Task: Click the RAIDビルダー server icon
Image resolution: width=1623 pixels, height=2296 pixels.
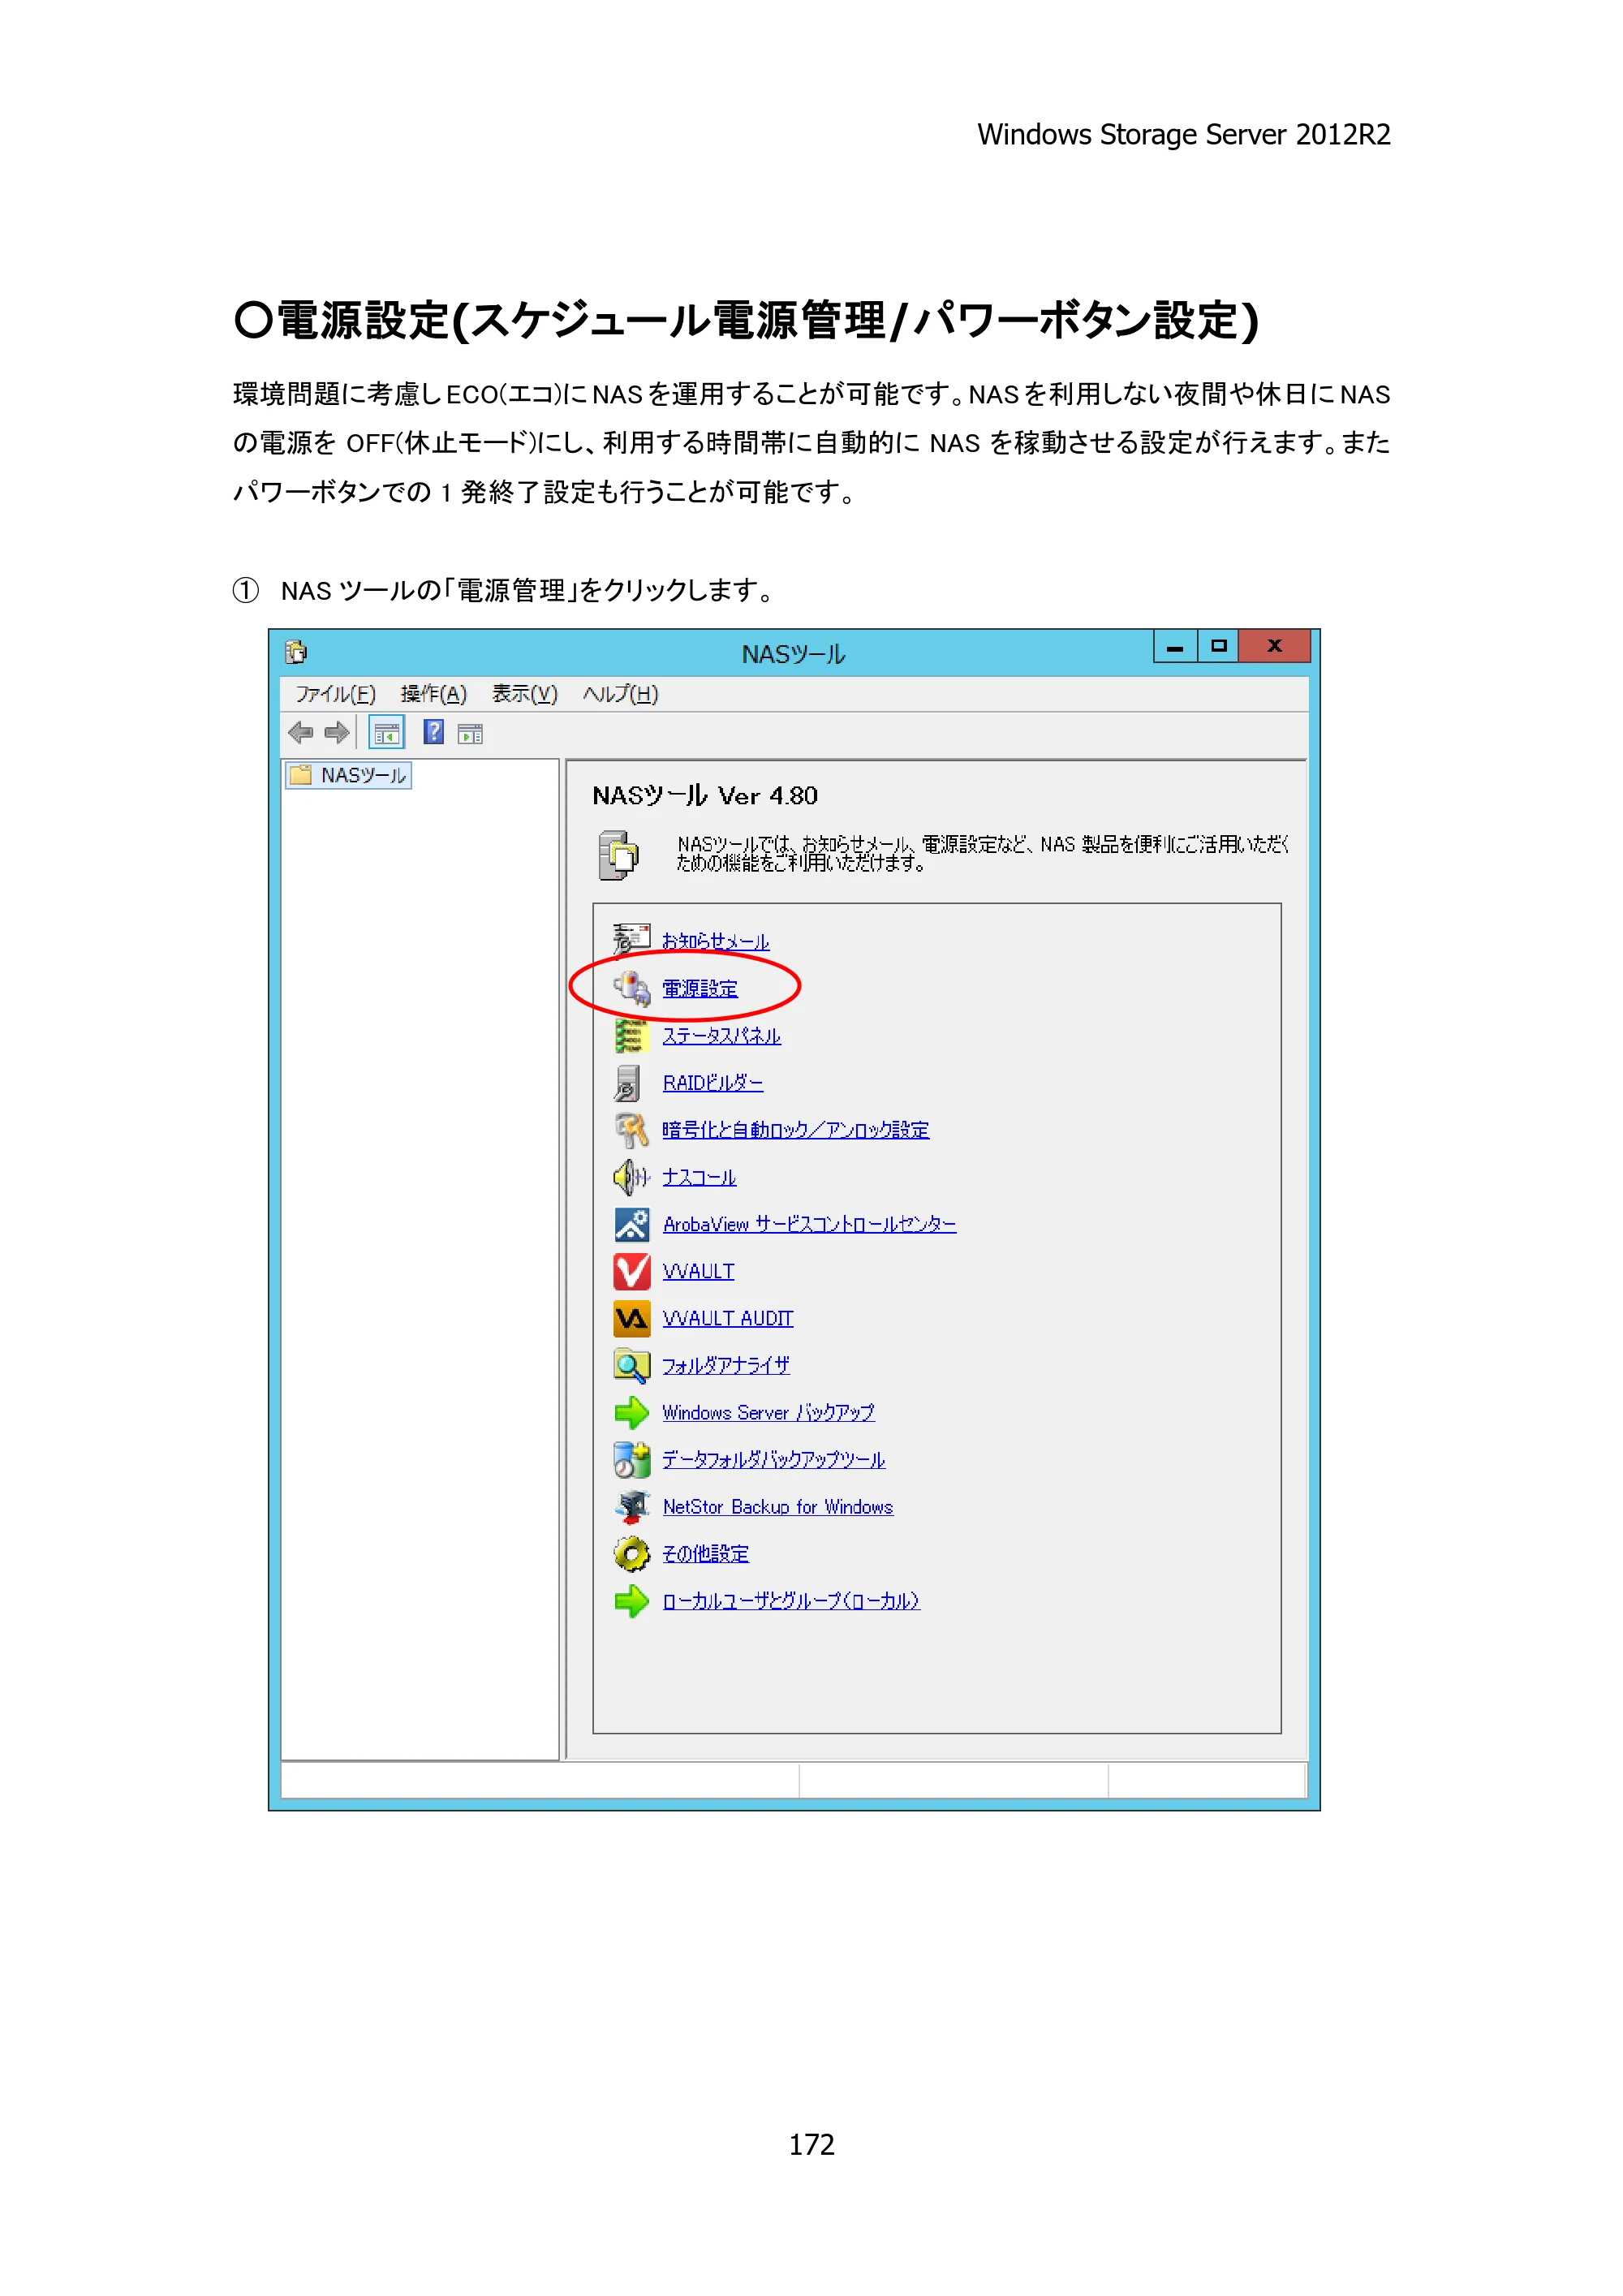Action: click(x=628, y=1083)
